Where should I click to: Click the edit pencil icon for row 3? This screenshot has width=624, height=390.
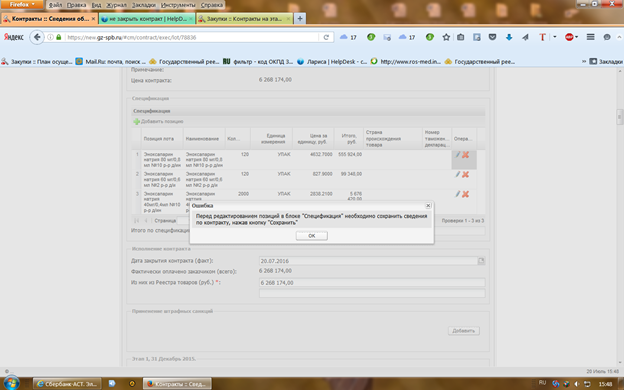[x=458, y=194]
